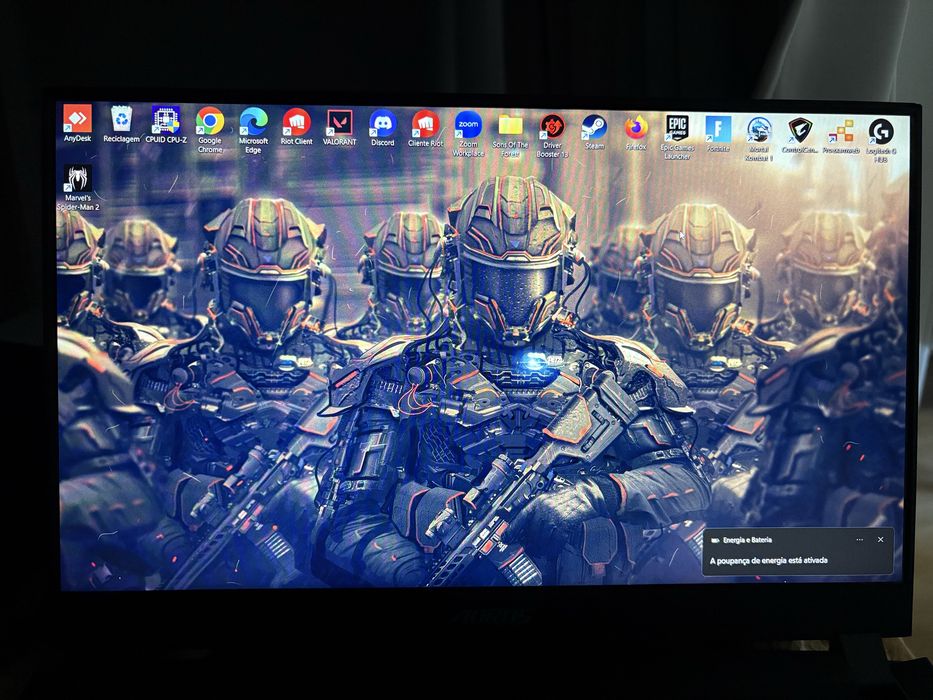Select the Epic Games Launcher shortcut

pyautogui.click(x=677, y=138)
